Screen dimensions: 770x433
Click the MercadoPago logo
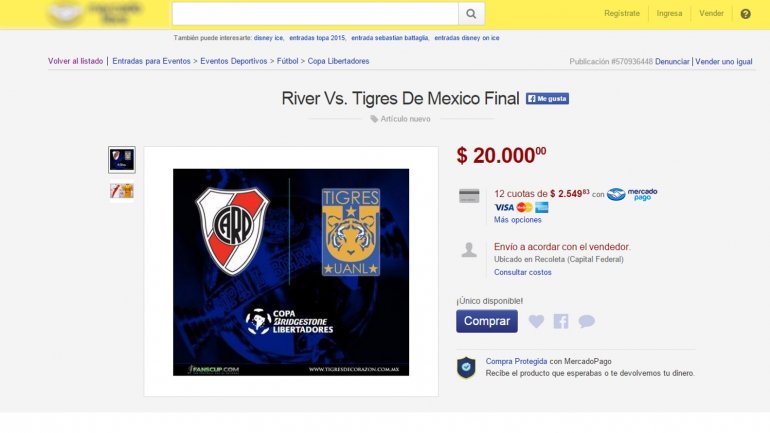632,194
